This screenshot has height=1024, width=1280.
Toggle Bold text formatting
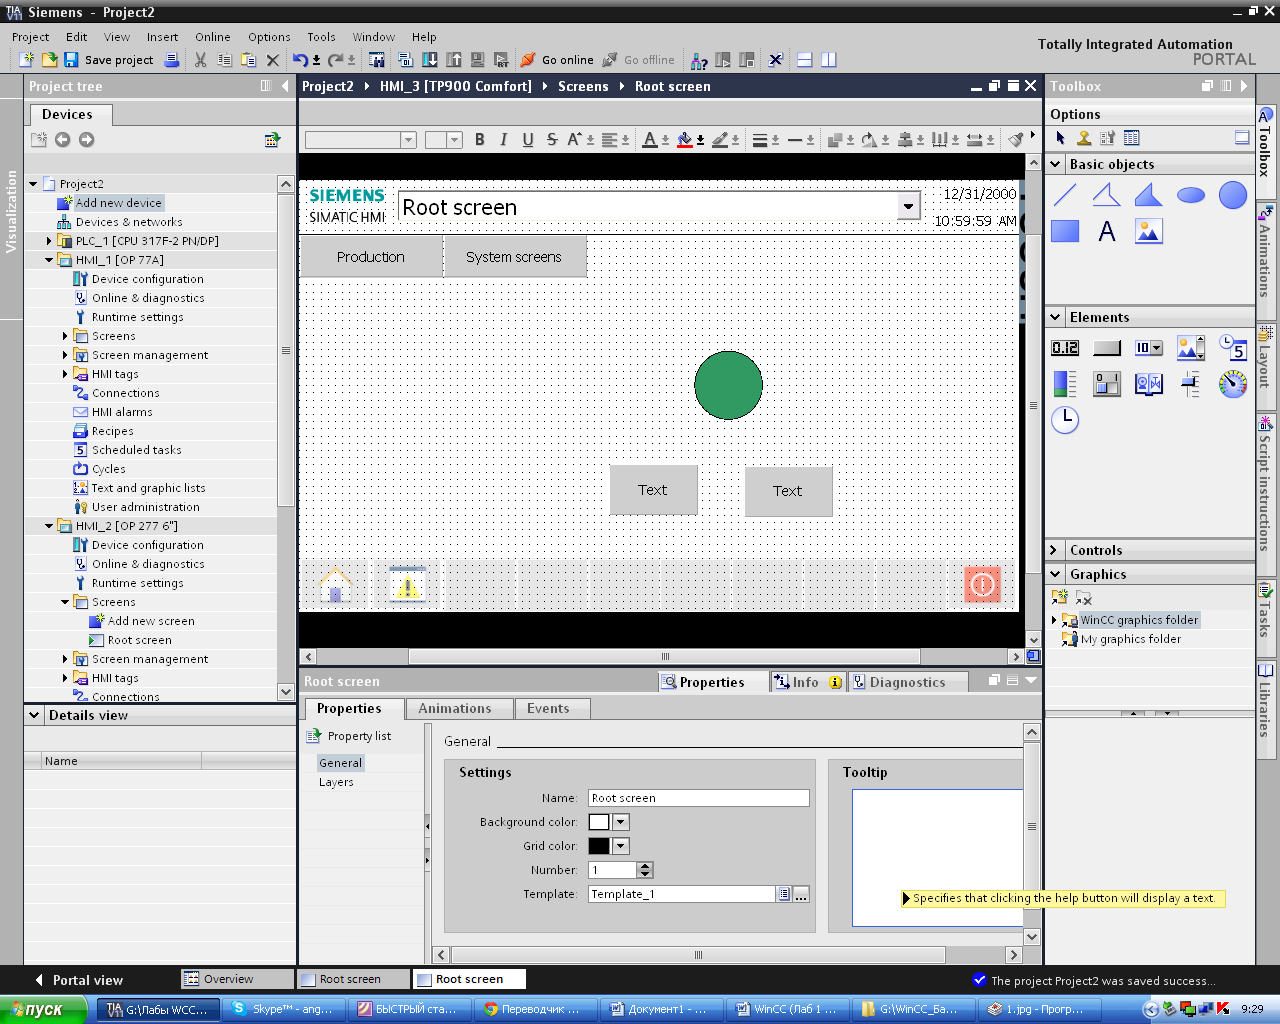point(480,140)
